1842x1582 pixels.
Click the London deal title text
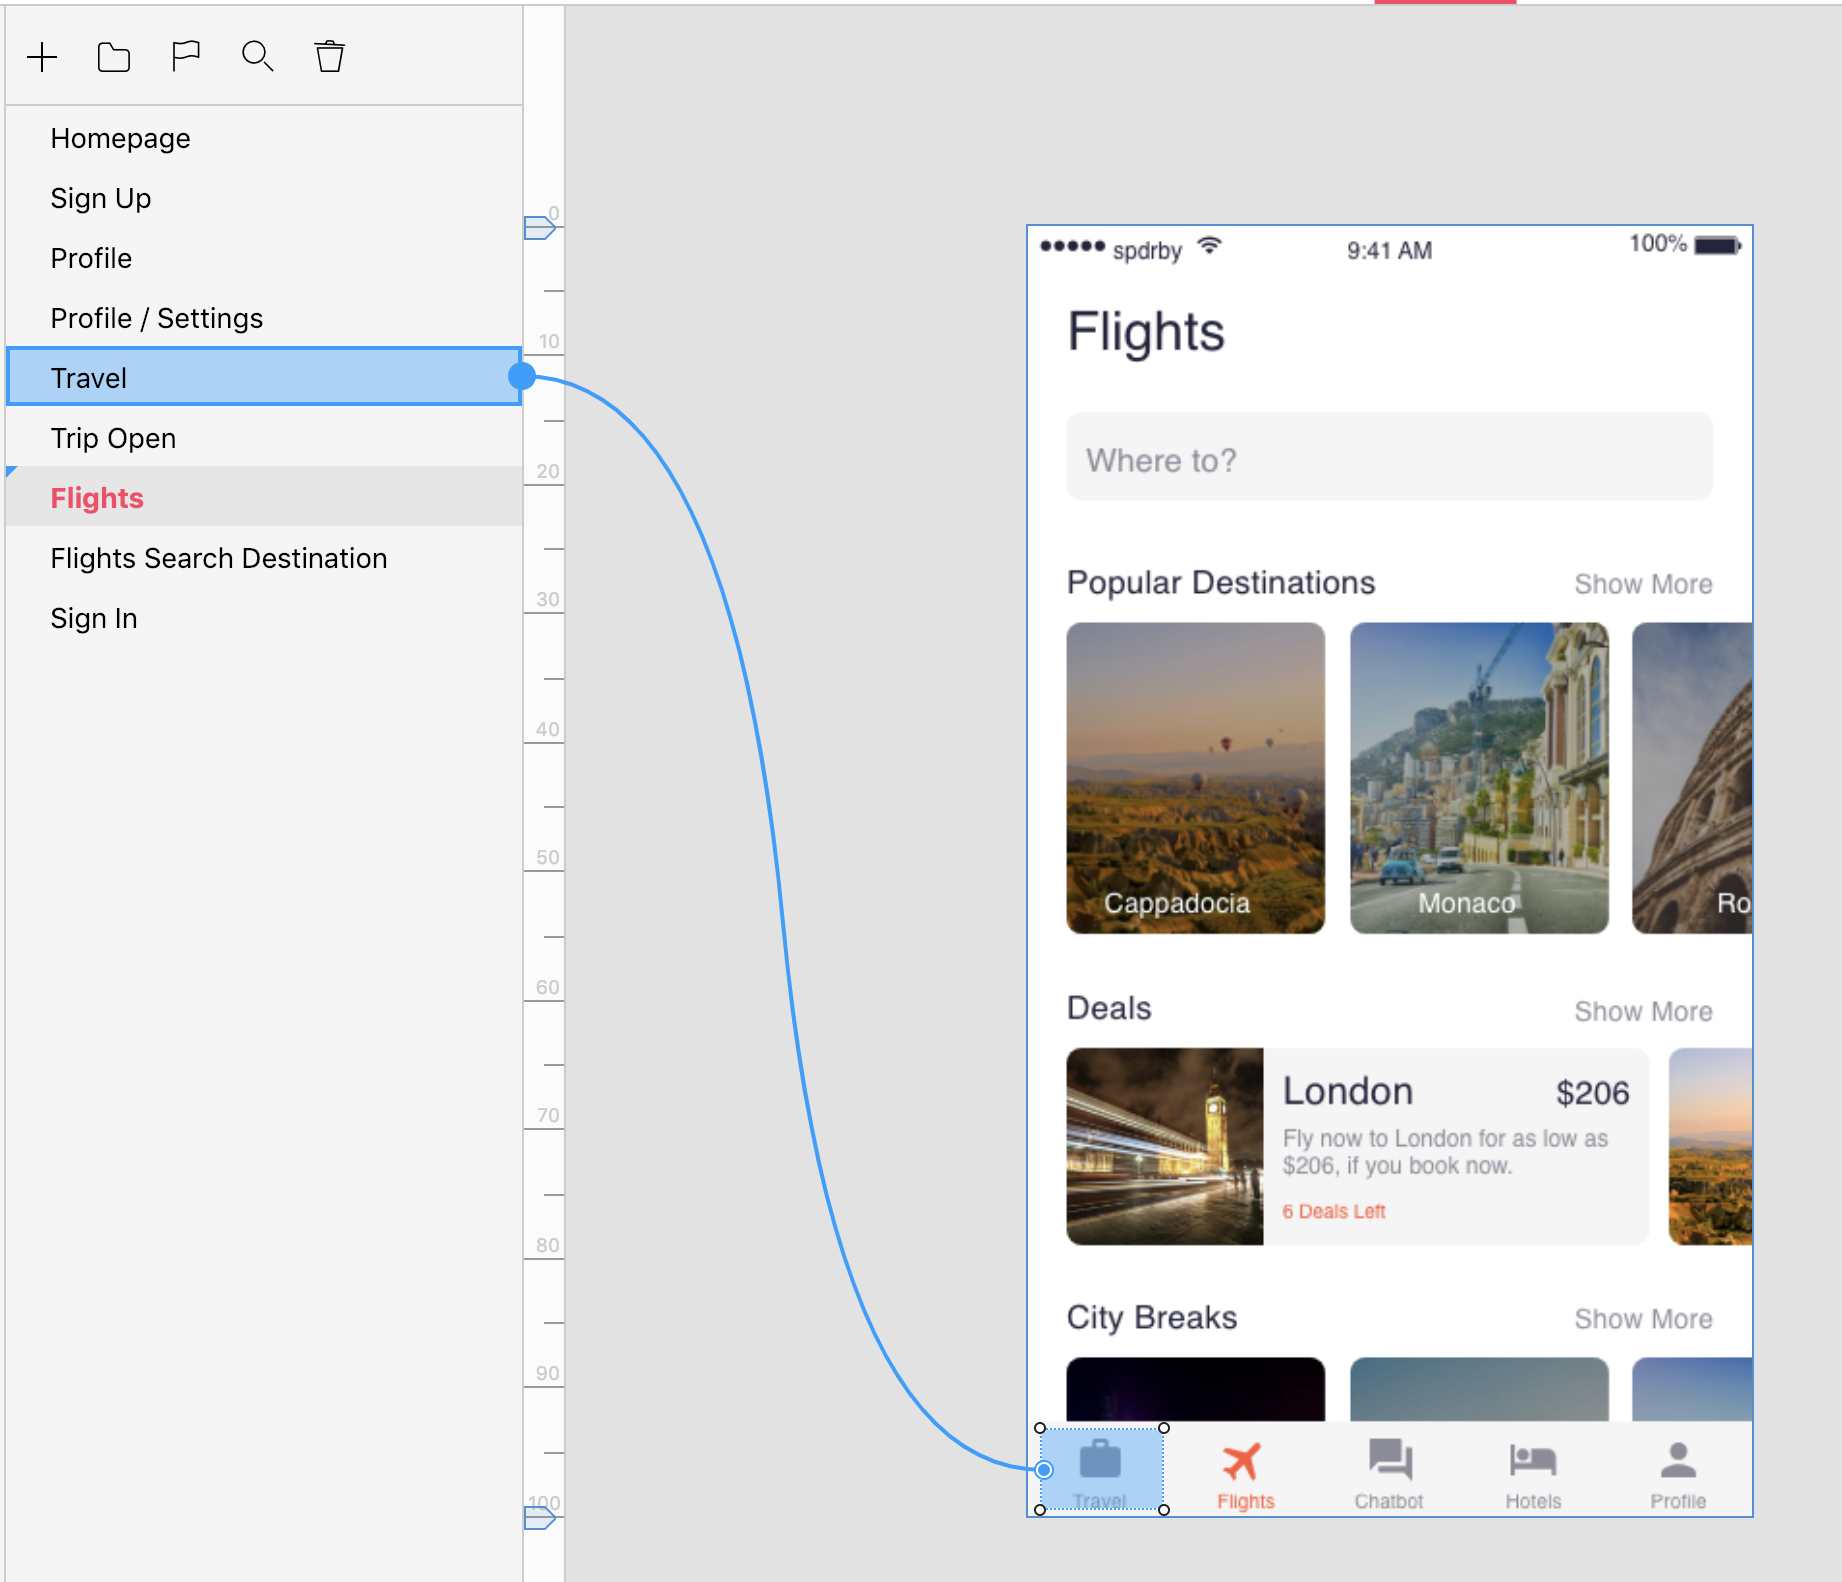tap(1348, 1091)
